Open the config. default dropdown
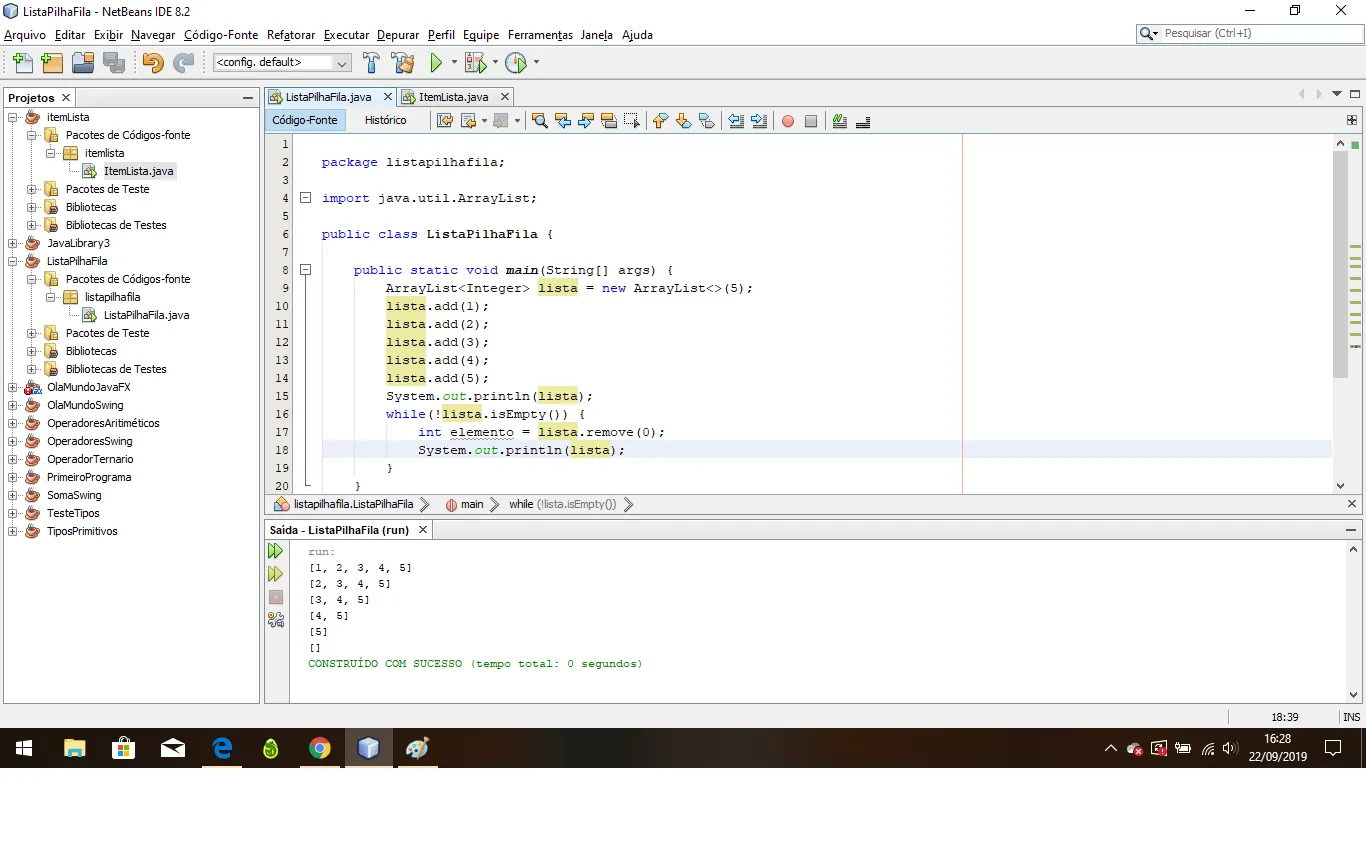The height and width of the screenshot is (858, 1366). 281,63
